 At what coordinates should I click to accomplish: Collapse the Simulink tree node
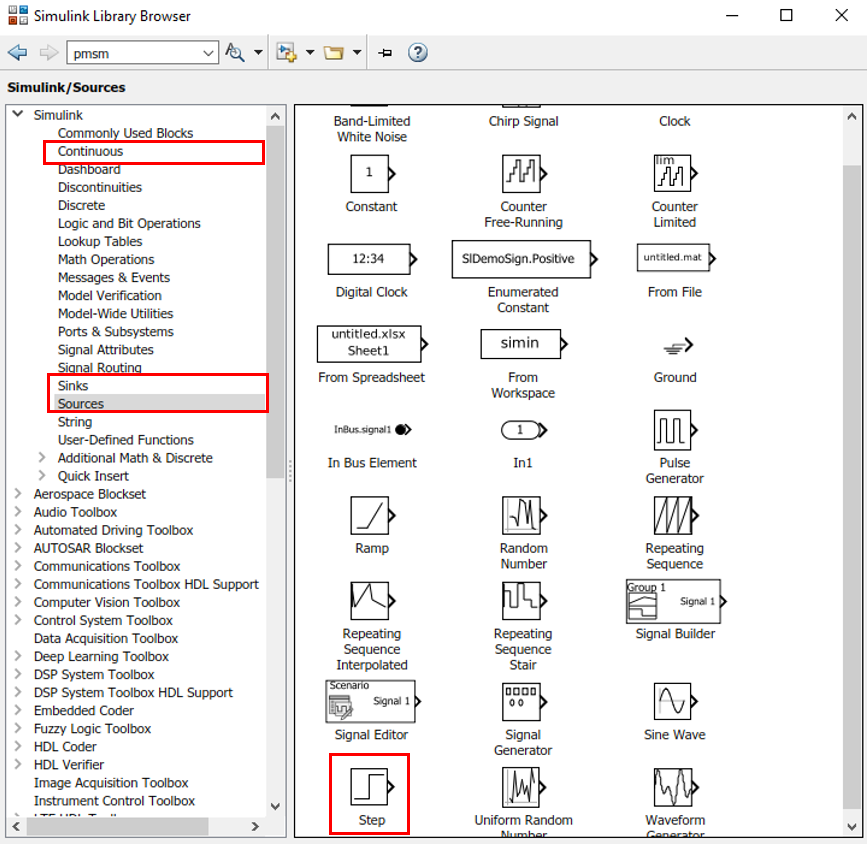(18, 114)
